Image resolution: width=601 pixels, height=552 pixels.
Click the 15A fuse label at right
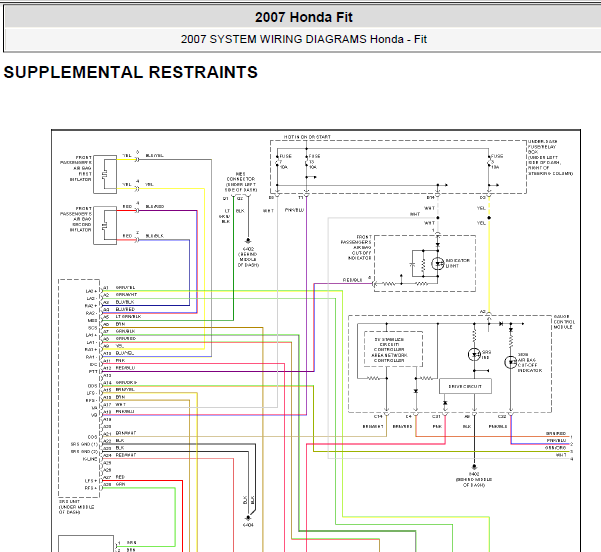496,161
